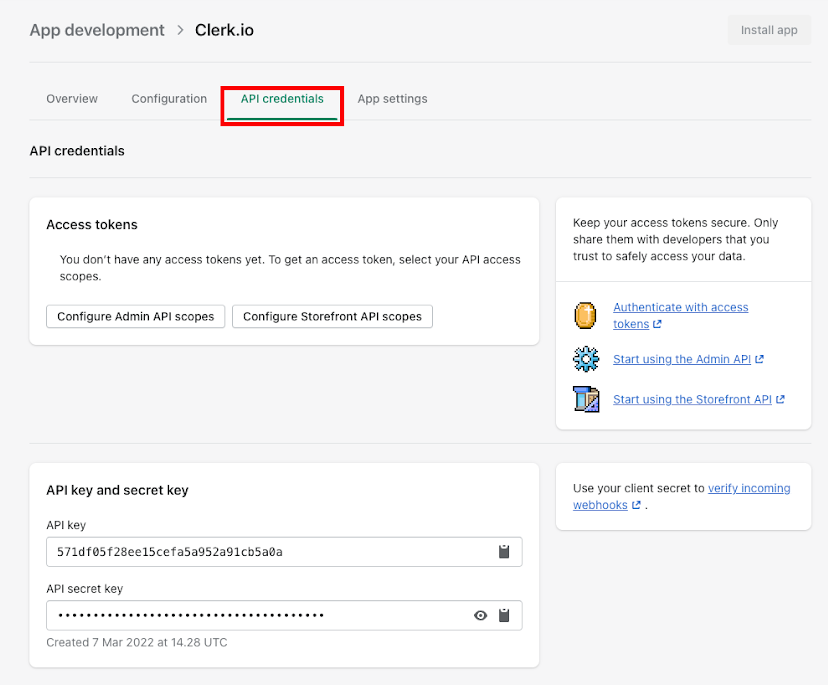This screenshot has width=828, height=685.
Task: Click the Admin API gear icon
Action: pyautogui.click(x=586, y=357)
